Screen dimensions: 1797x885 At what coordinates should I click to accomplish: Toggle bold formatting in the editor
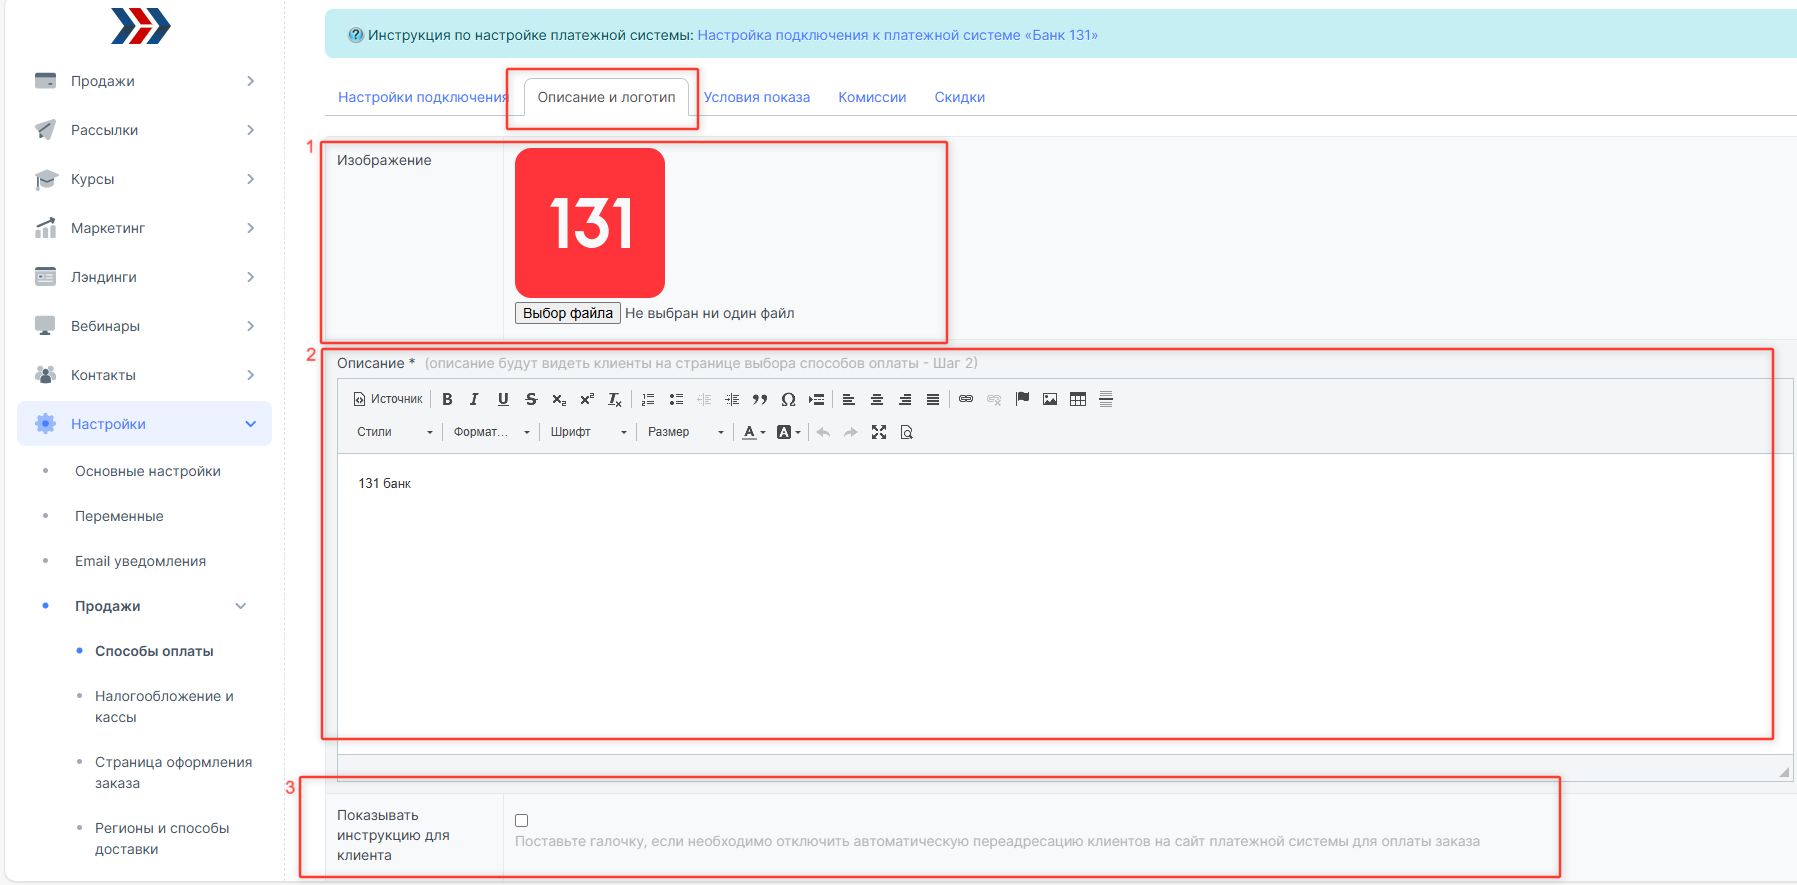pyautogui.click(x=447, y=399)
